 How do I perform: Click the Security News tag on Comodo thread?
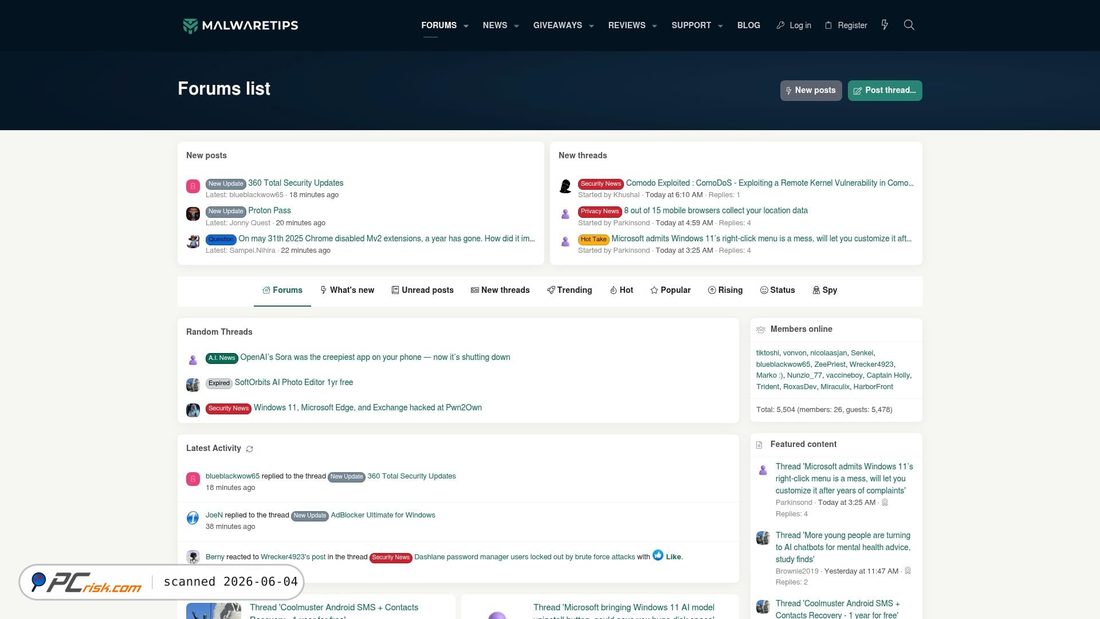(601, 184)
